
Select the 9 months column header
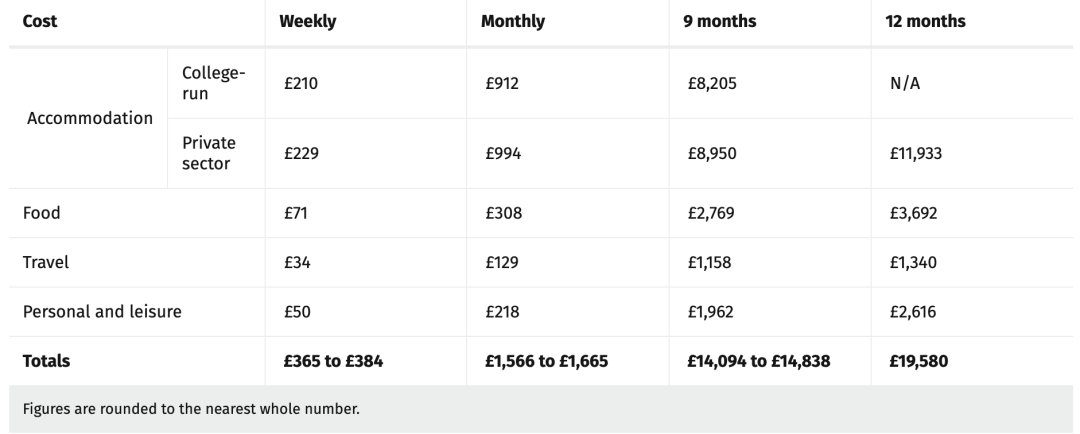720,21
